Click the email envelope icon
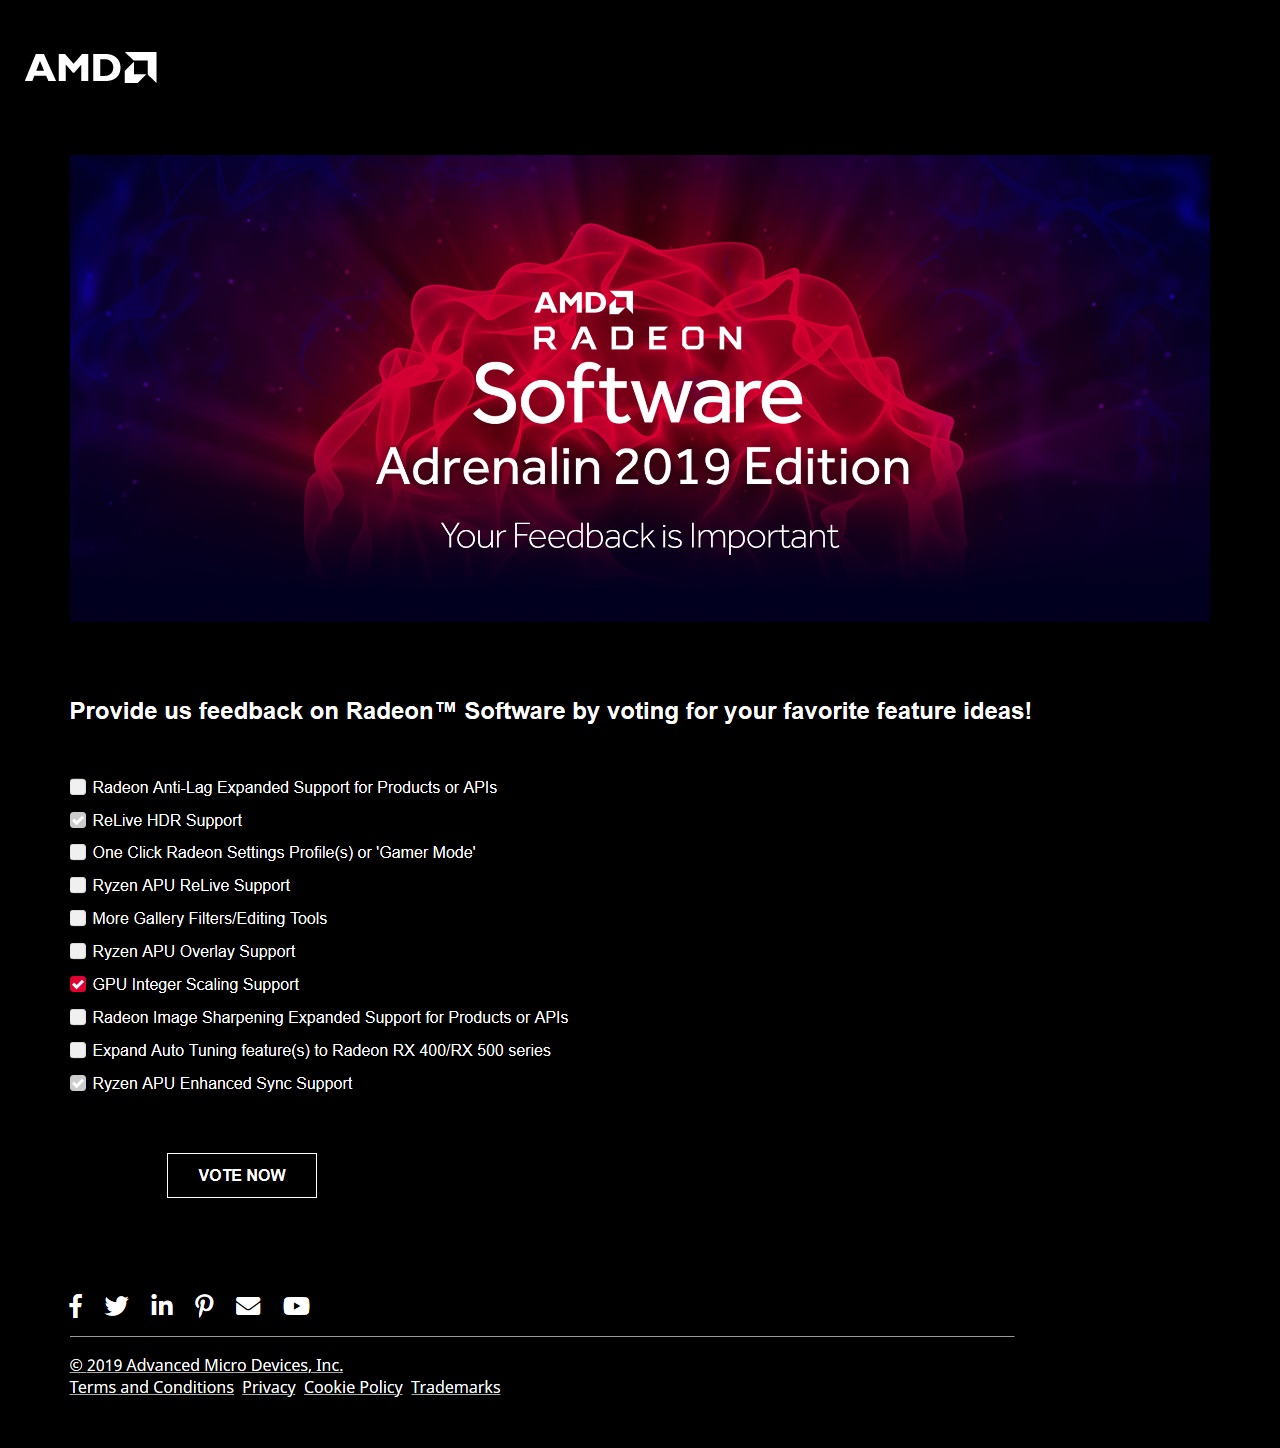The height and width of the screenshot is (1448, 1280). coord(248,1306)
